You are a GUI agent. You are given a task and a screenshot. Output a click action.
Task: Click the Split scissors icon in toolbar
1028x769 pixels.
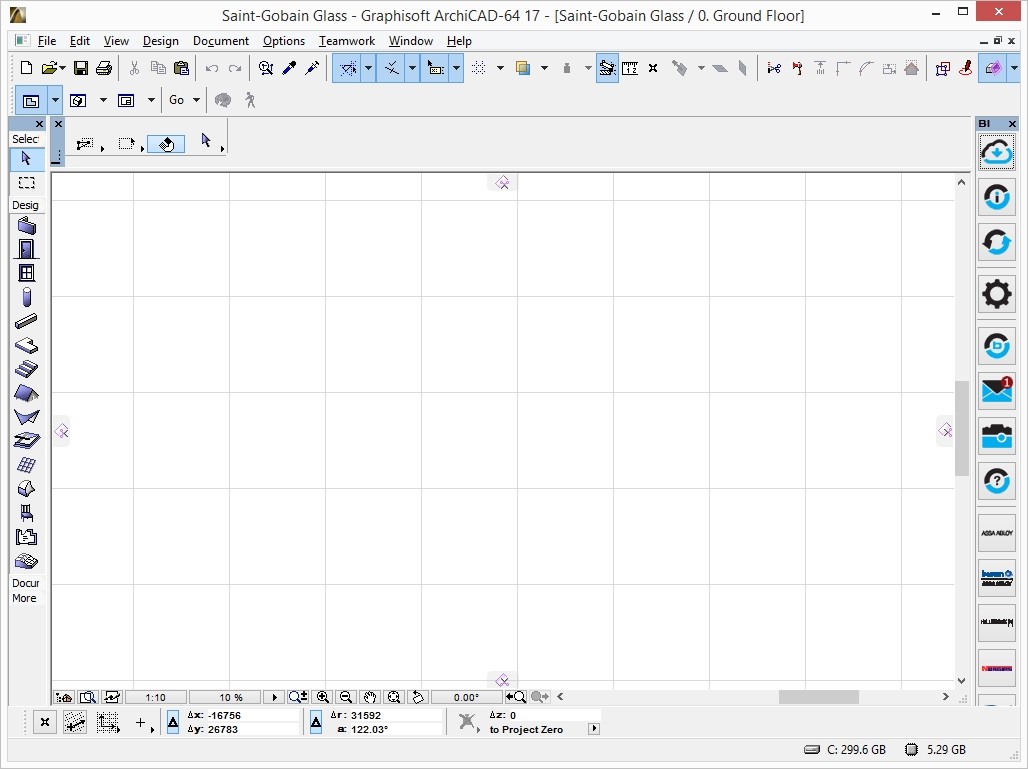(774, 68)
